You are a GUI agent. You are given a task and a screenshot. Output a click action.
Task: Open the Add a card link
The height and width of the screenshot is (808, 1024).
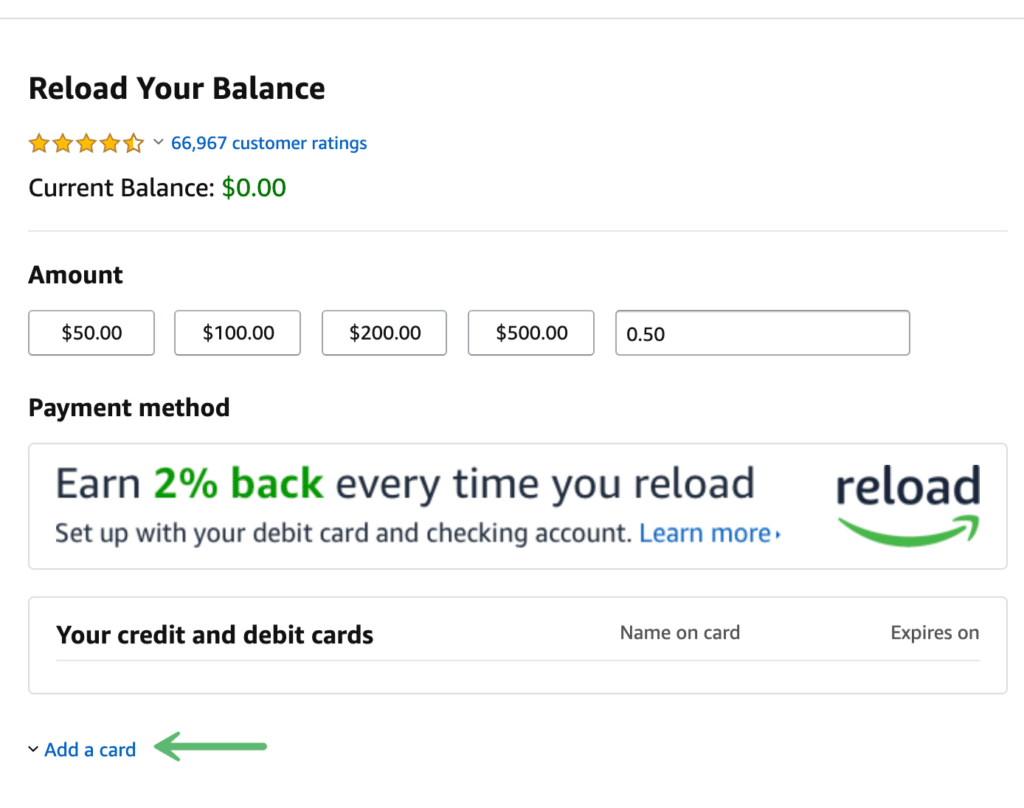[x=90, y=749]
